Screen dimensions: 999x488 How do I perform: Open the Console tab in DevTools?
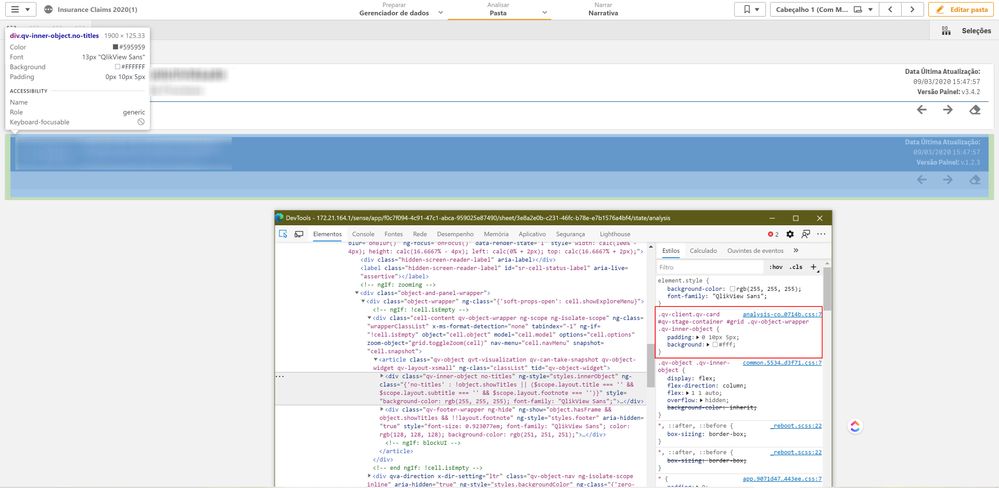click(x=363, y=234)
